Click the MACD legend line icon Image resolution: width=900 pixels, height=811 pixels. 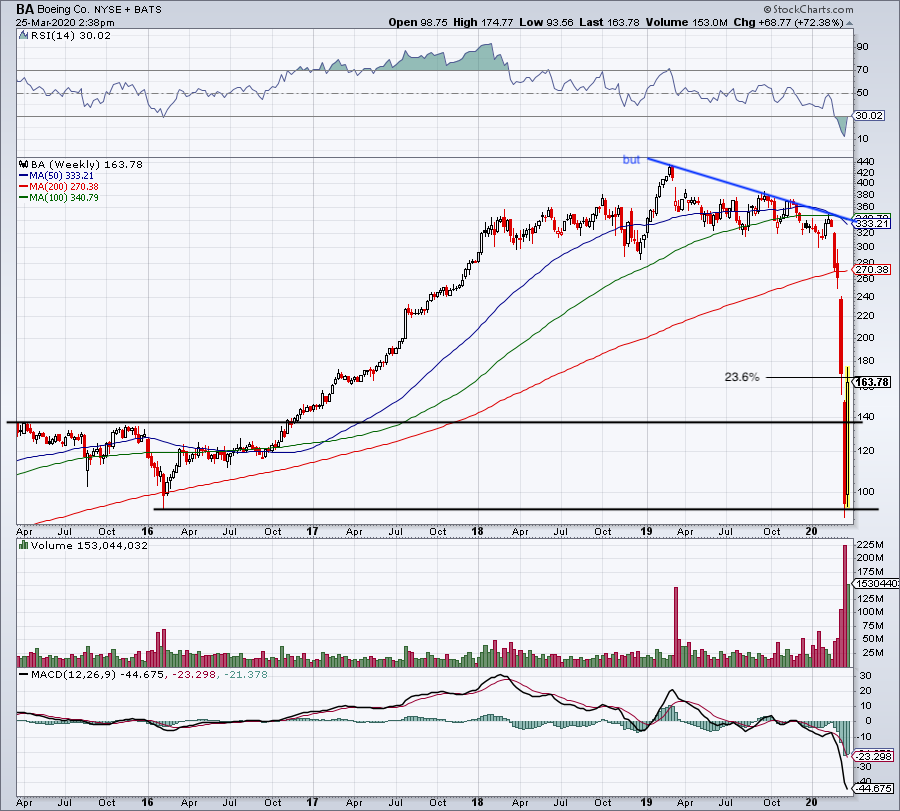pos(24,675)
